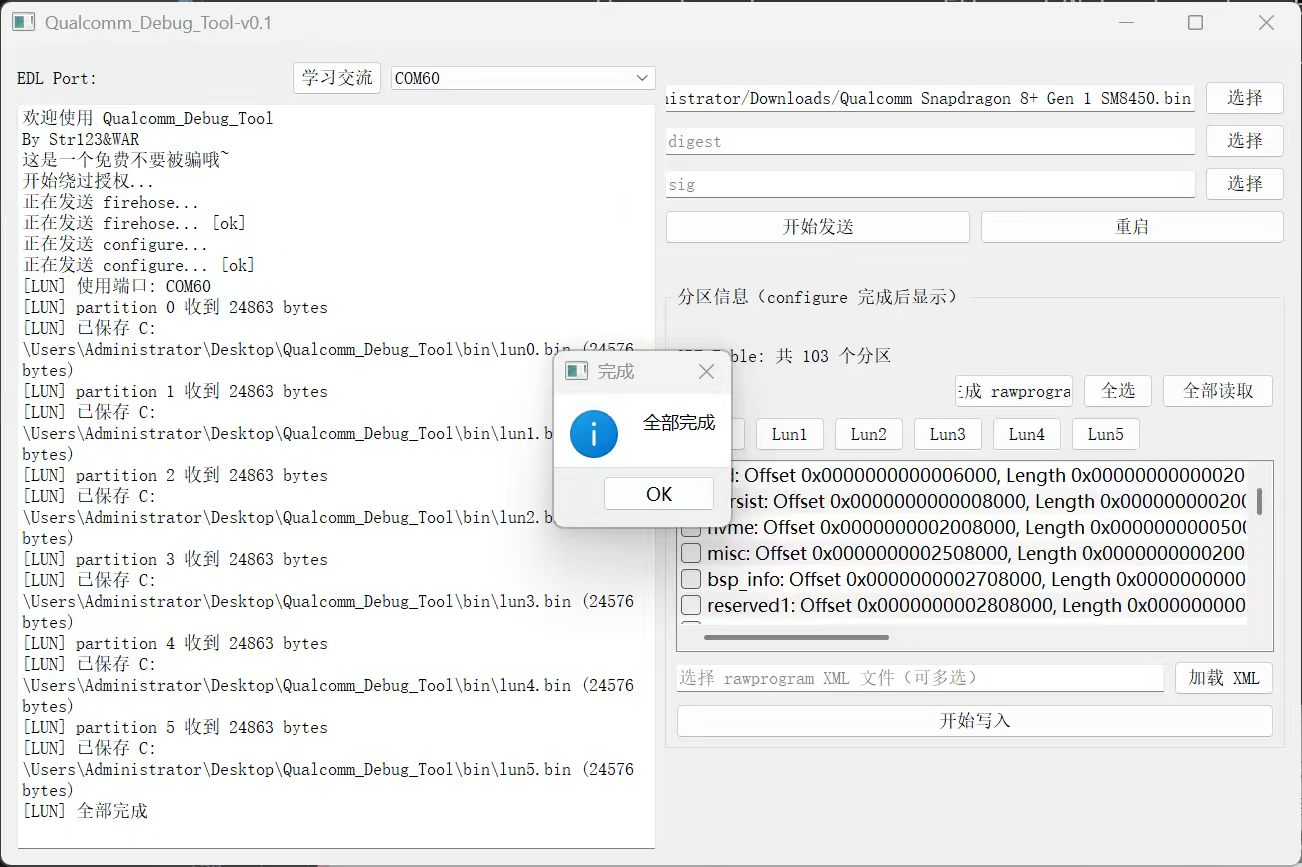Switch to the Lun5 tab
Viewport: 1302px width, 867px height.
1105,434
